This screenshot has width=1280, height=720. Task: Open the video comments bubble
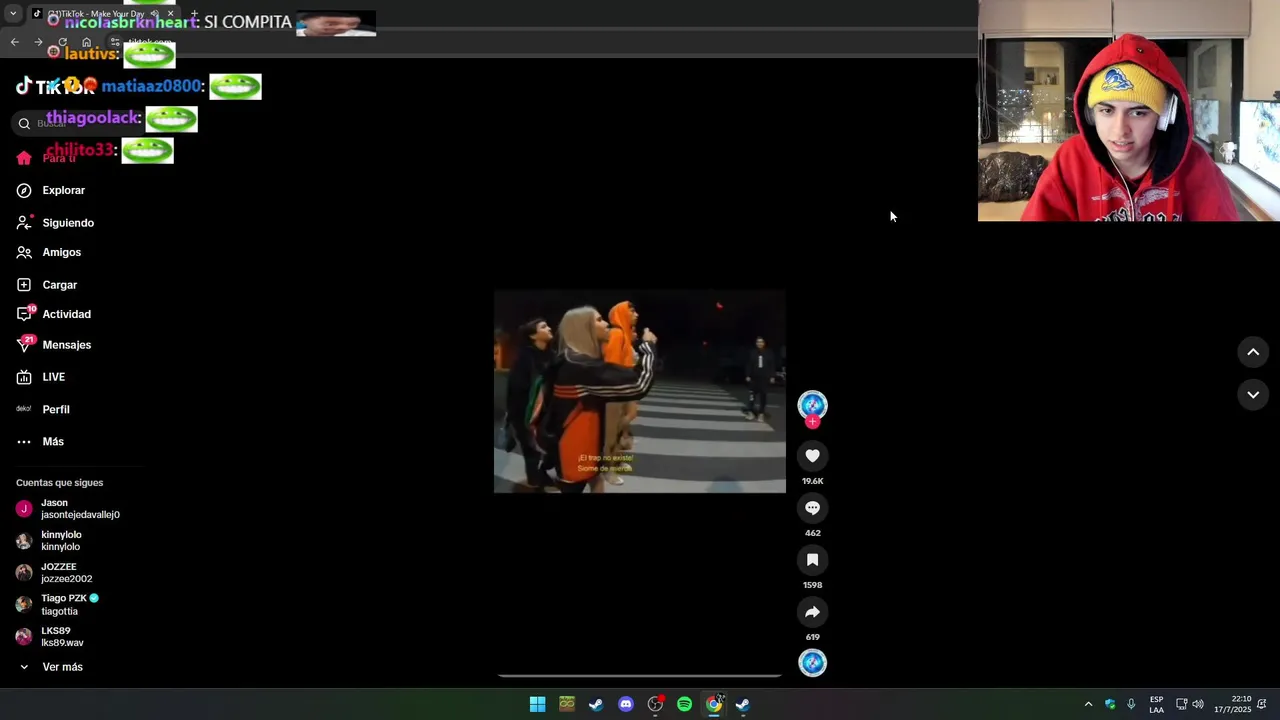point(812,508)
